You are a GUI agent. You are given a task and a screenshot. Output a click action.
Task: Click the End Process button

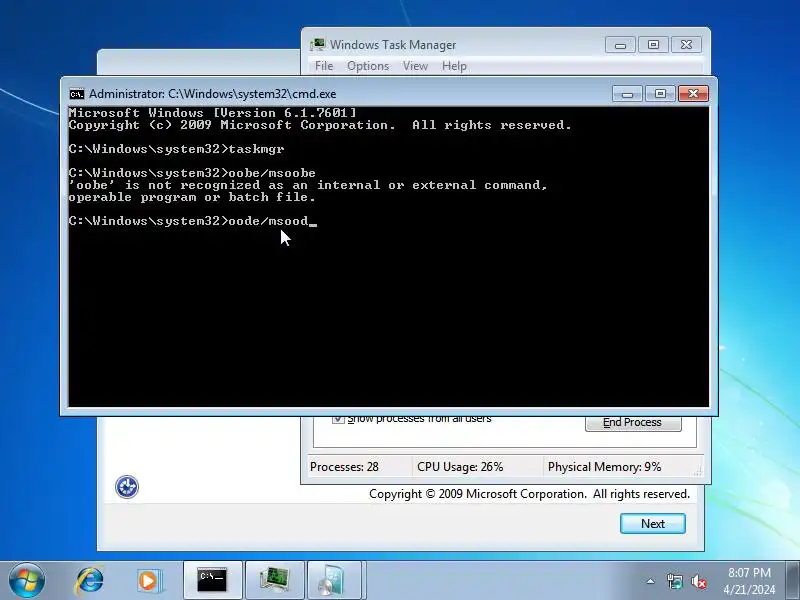coord(633,423)
